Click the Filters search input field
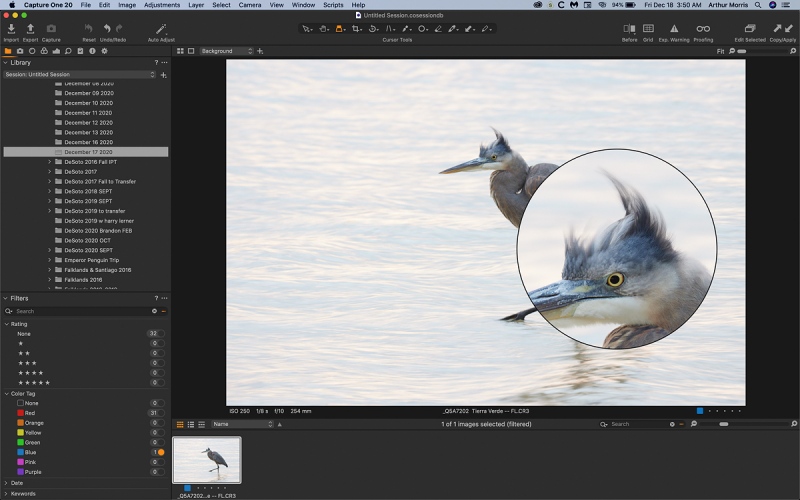The width and height of the screenshot is (800, 500). (82, 311)
